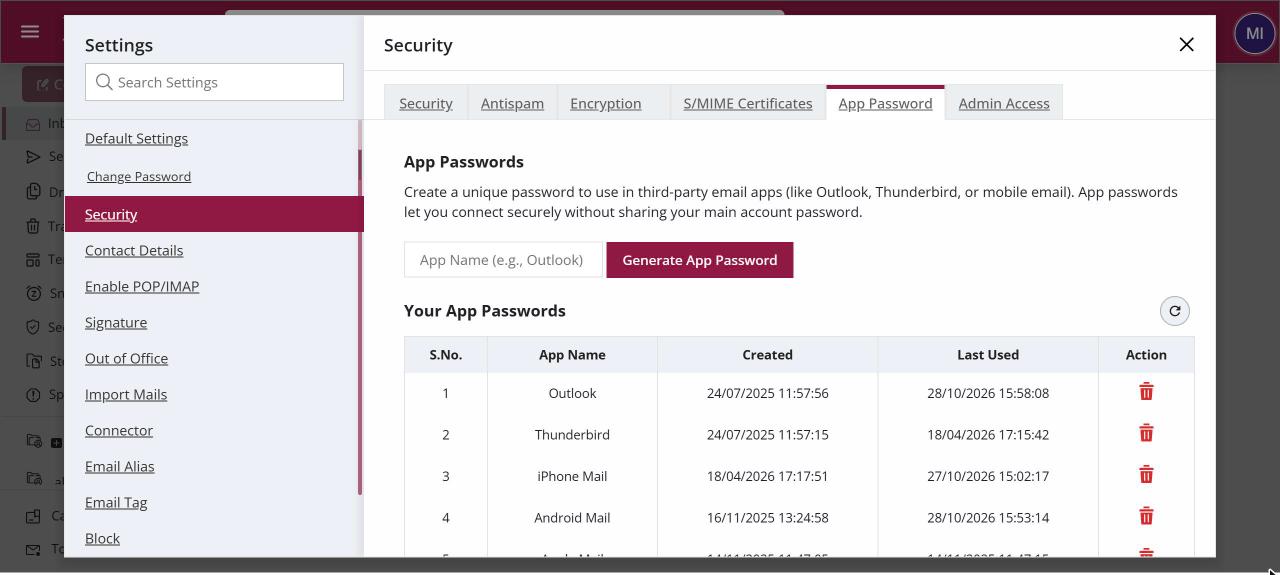Click the Snoozed alarm clock icon in background sidebar

(x=33, y=293)
